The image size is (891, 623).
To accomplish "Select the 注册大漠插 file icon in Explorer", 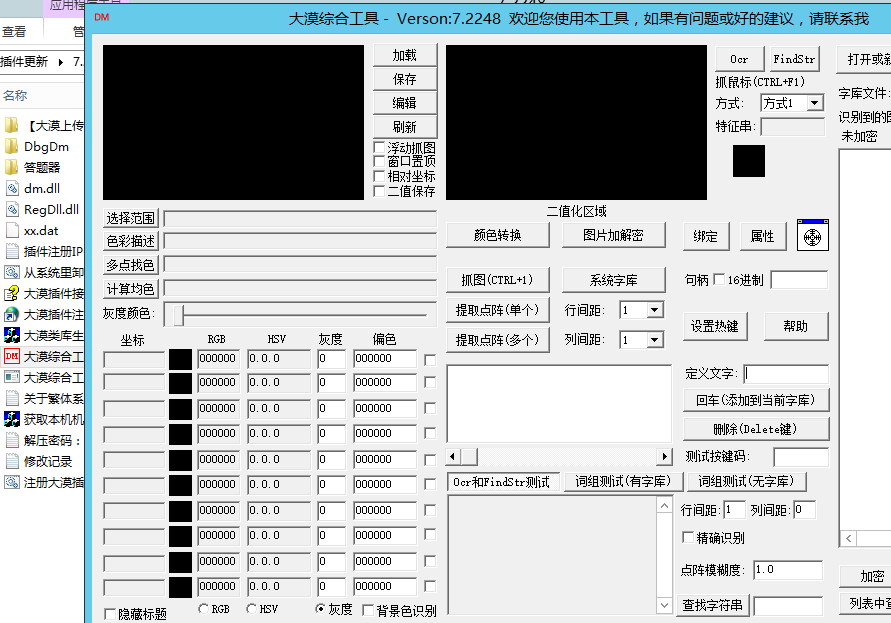I will click(11, 482).
